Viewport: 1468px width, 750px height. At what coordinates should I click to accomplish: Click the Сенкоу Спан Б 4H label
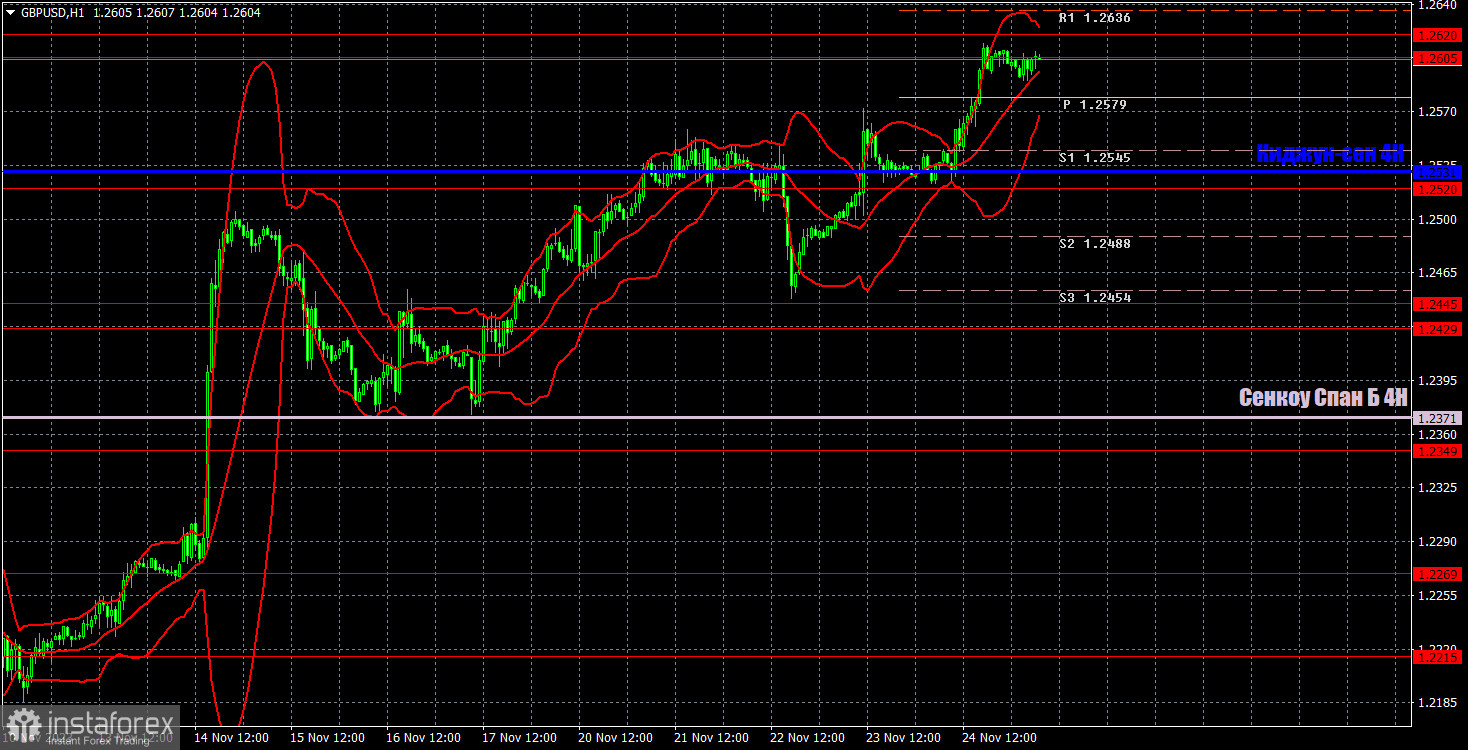[1324, 397]
